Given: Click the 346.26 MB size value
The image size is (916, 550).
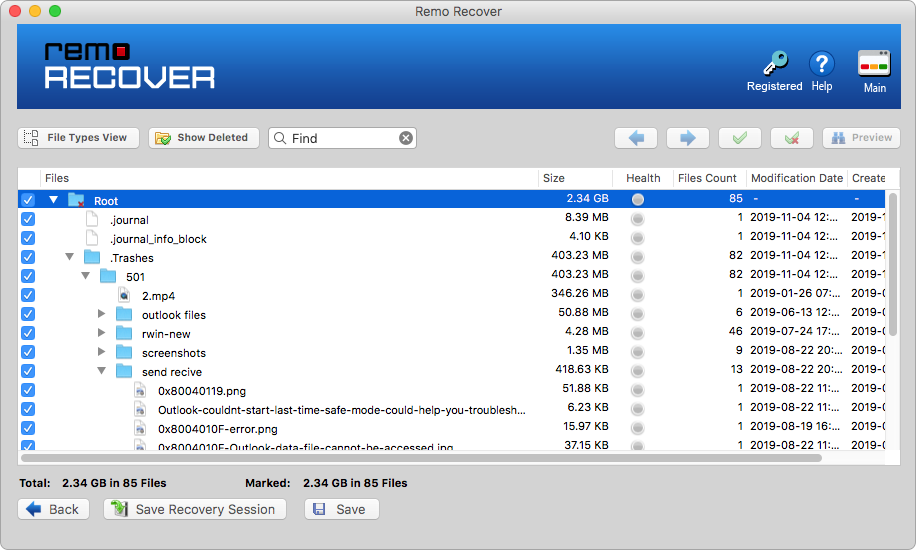Looking at the screenshot, I should [x=580, y=293].
